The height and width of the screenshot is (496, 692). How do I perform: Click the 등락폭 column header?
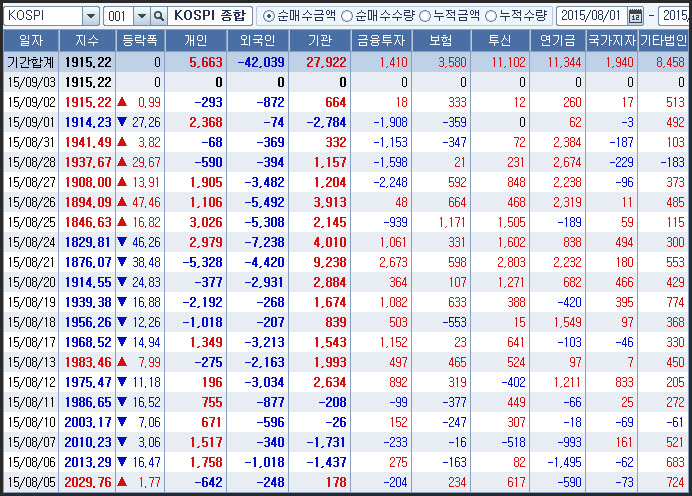coord(140,41)
